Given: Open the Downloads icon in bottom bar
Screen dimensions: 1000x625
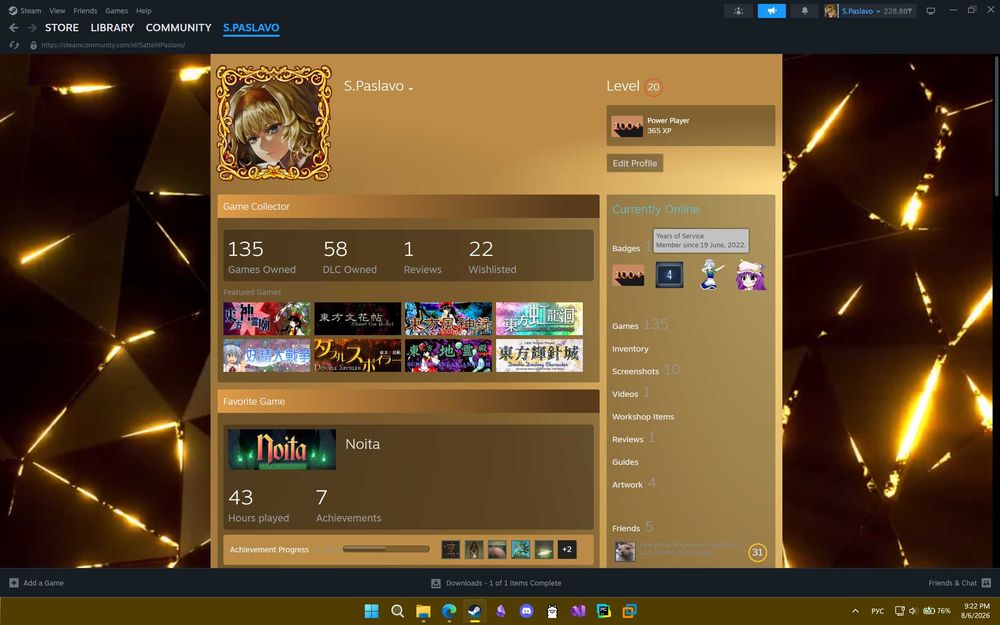Looking at the screenshot, I should click(436, 583).
